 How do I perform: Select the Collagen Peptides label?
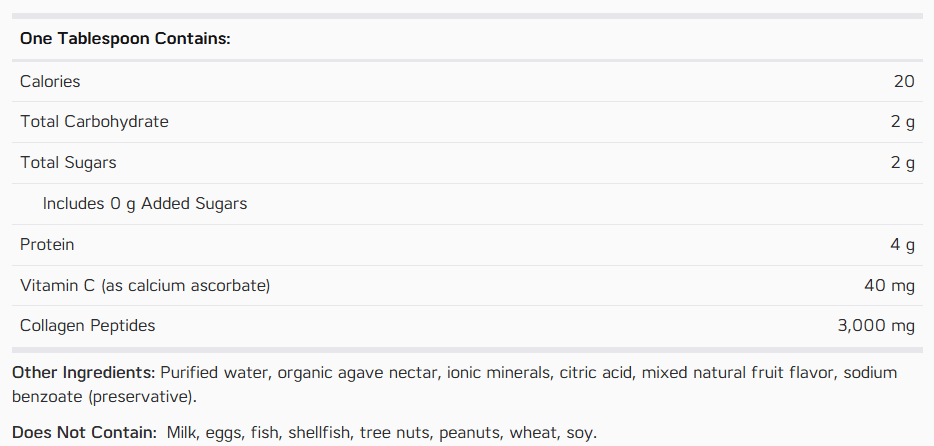tap(88, 326)
